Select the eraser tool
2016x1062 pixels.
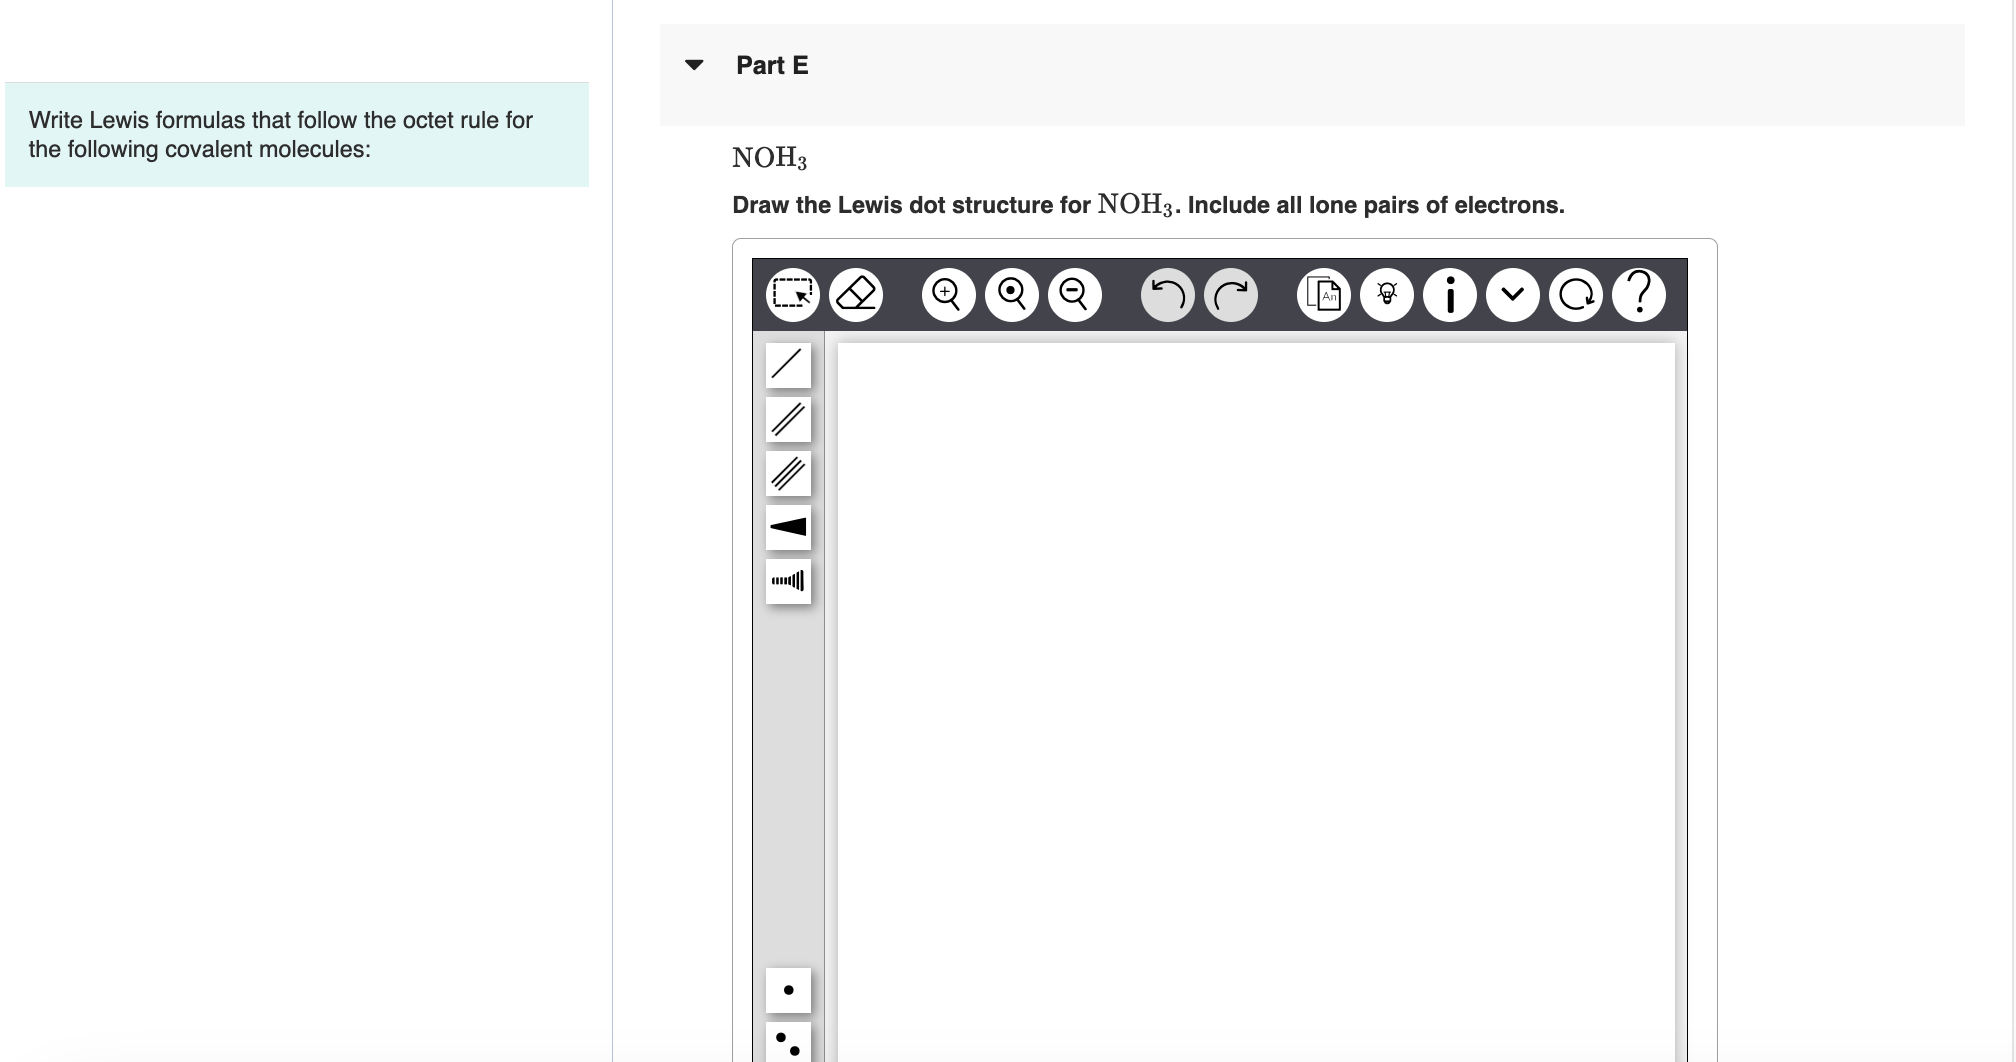(855, 294)
